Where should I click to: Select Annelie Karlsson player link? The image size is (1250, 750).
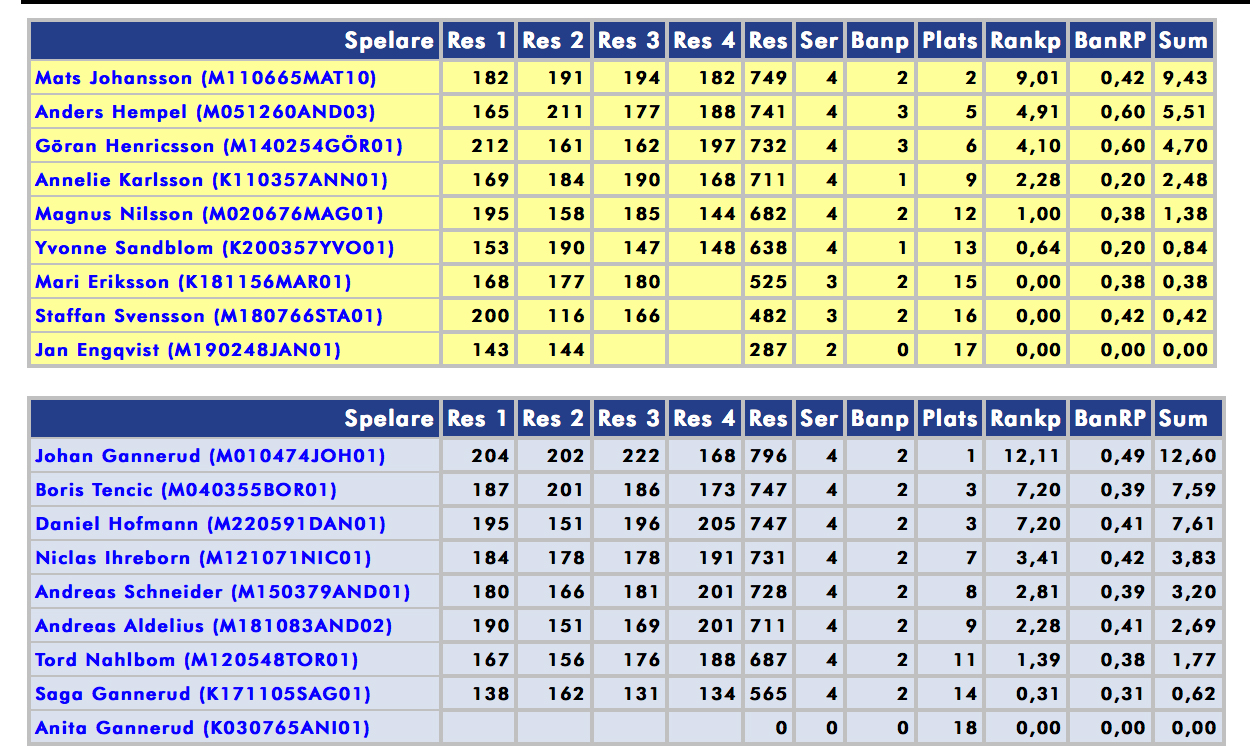click(x=211, y=180)
